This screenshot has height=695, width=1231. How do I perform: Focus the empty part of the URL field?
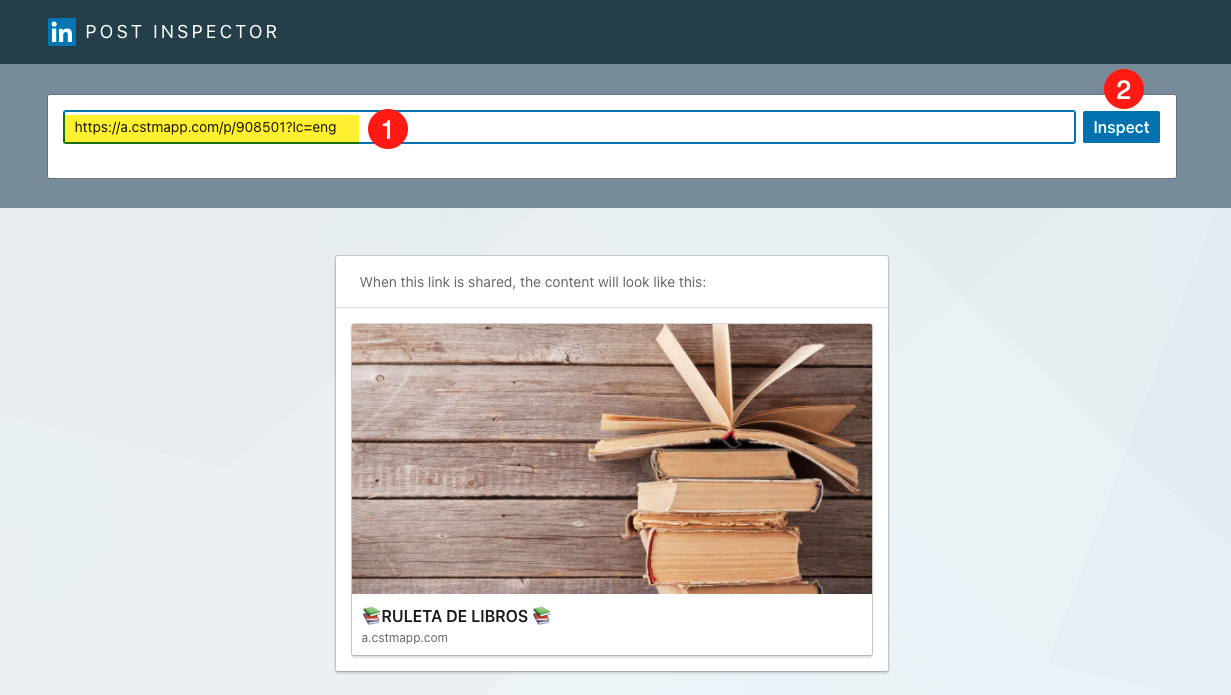point(740,128)
